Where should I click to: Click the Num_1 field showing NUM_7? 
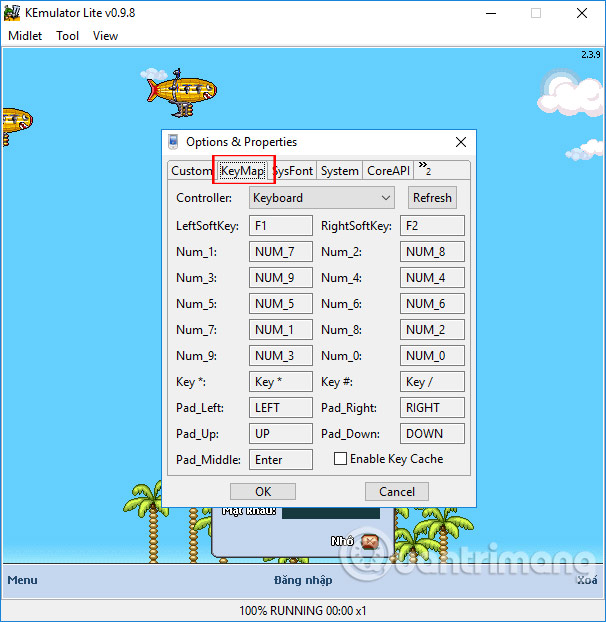point(281,251)
